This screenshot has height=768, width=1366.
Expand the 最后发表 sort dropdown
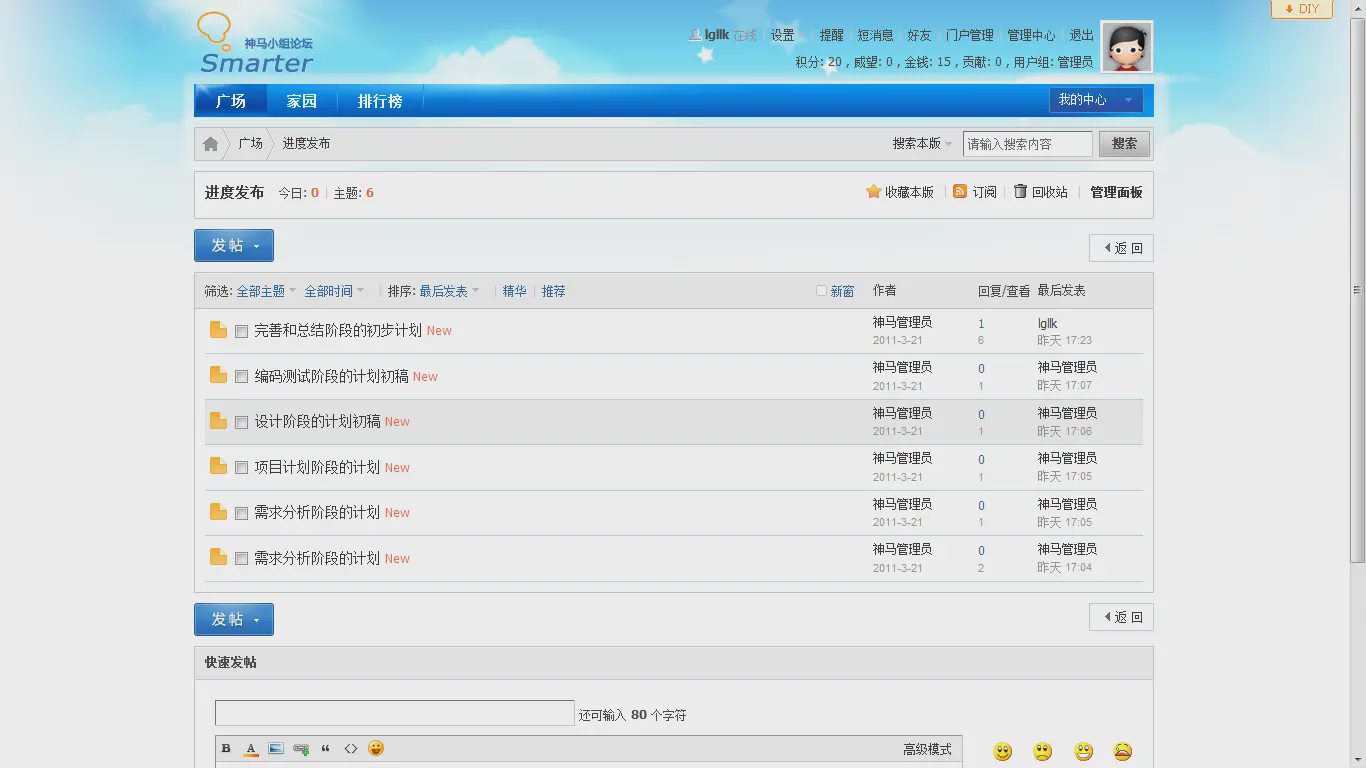tap(449, 291)
